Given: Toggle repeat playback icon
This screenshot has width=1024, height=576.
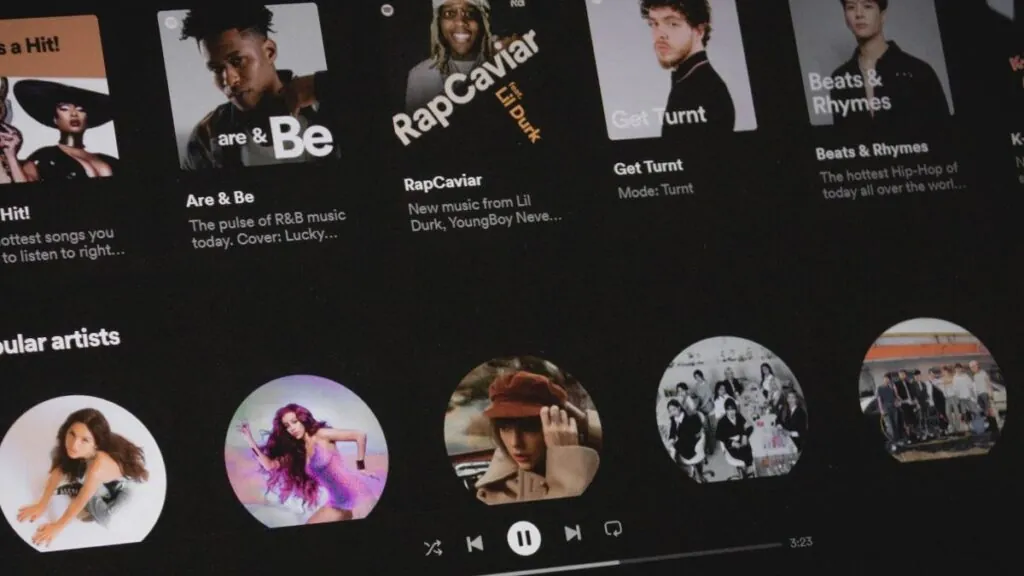Looking at the screenshot, I should [x=613, y=528].
